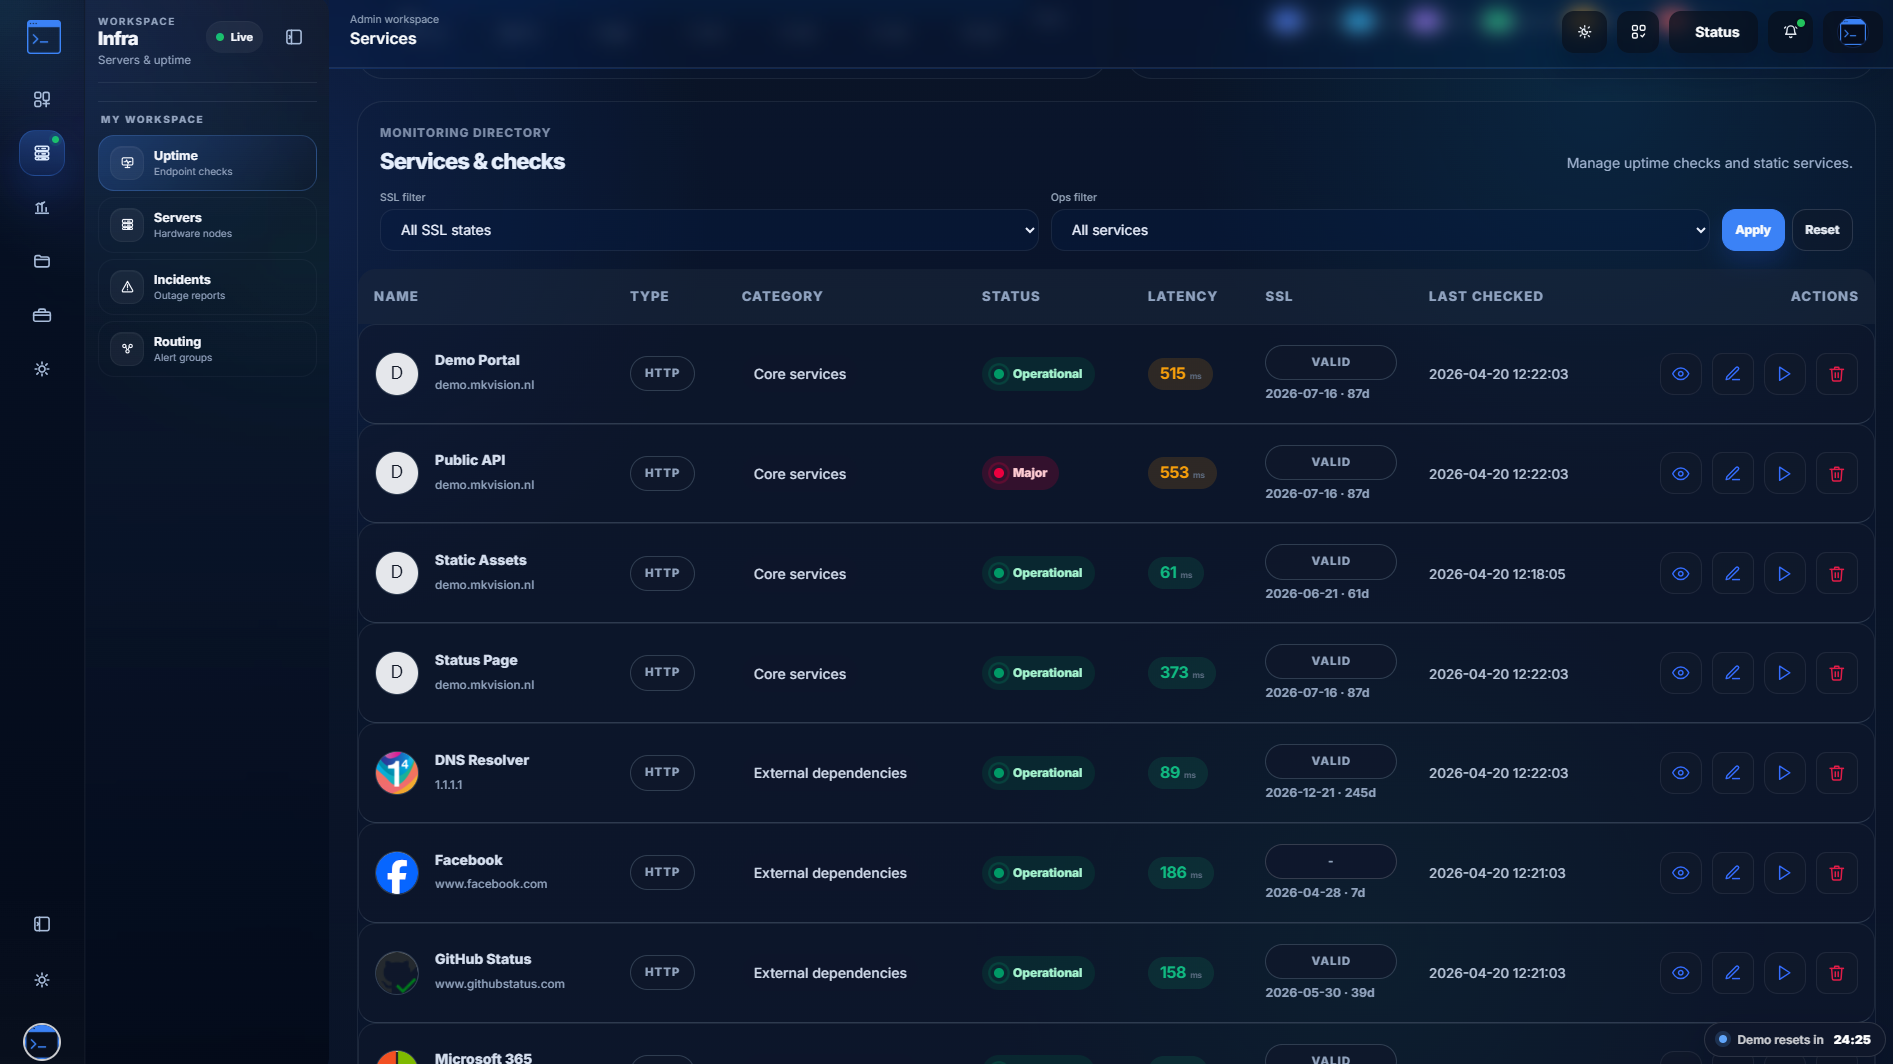
Task: Click the Major status badge for Public API
Action: click(x=1020, y=473)
